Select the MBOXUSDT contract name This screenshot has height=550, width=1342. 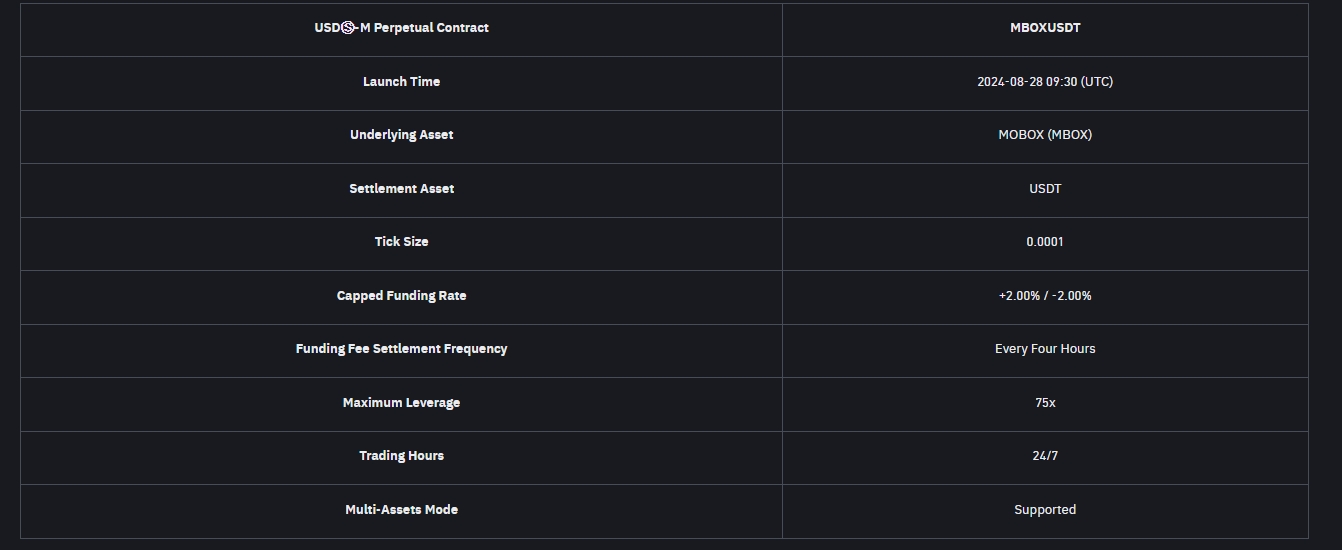[1045, 28]
